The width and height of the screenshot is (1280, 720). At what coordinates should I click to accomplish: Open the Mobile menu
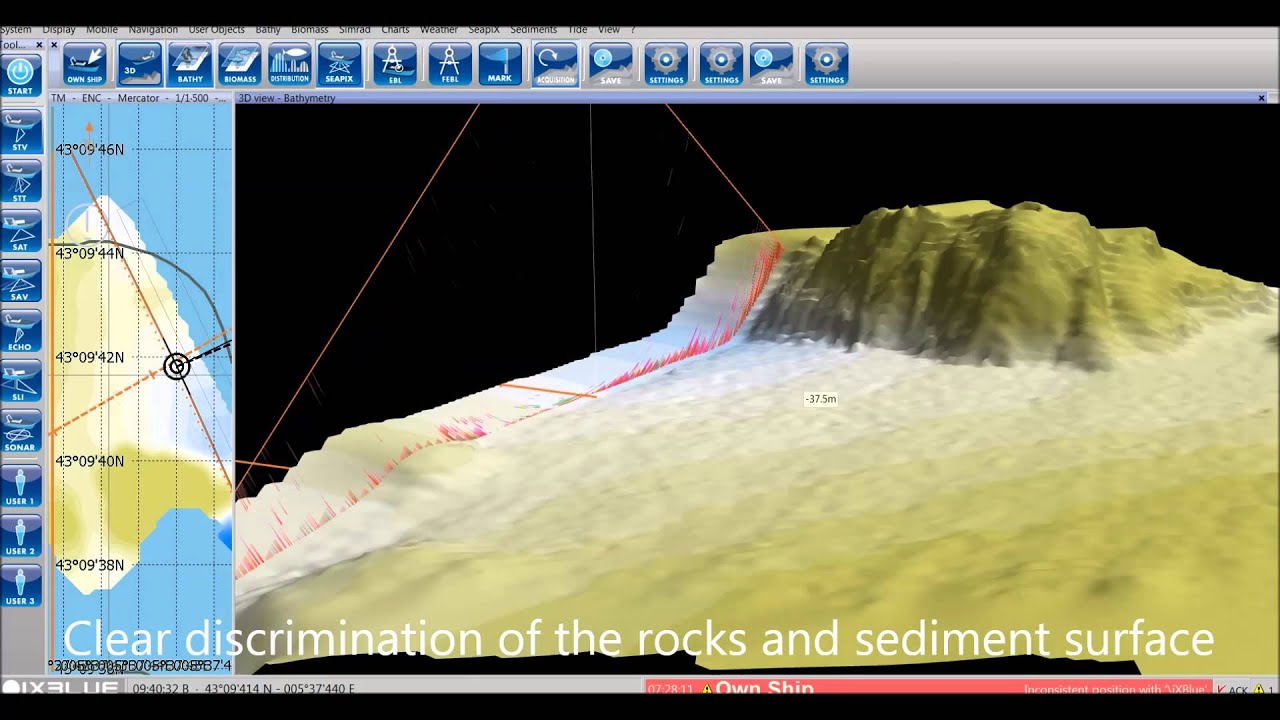[102, 30]
